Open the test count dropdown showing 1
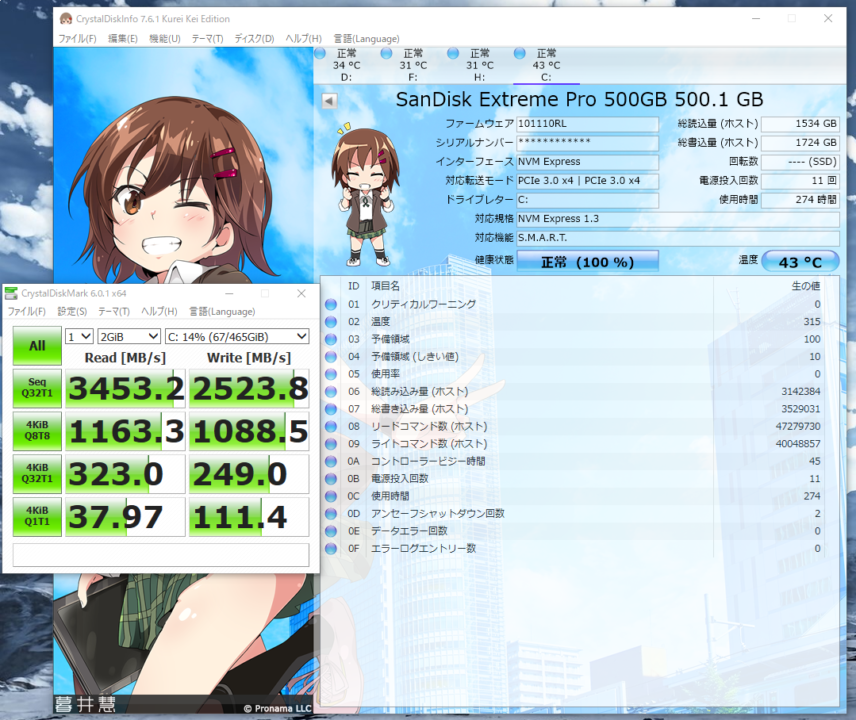The height and width of the screenshot is (720, 856). pos(79,336)
